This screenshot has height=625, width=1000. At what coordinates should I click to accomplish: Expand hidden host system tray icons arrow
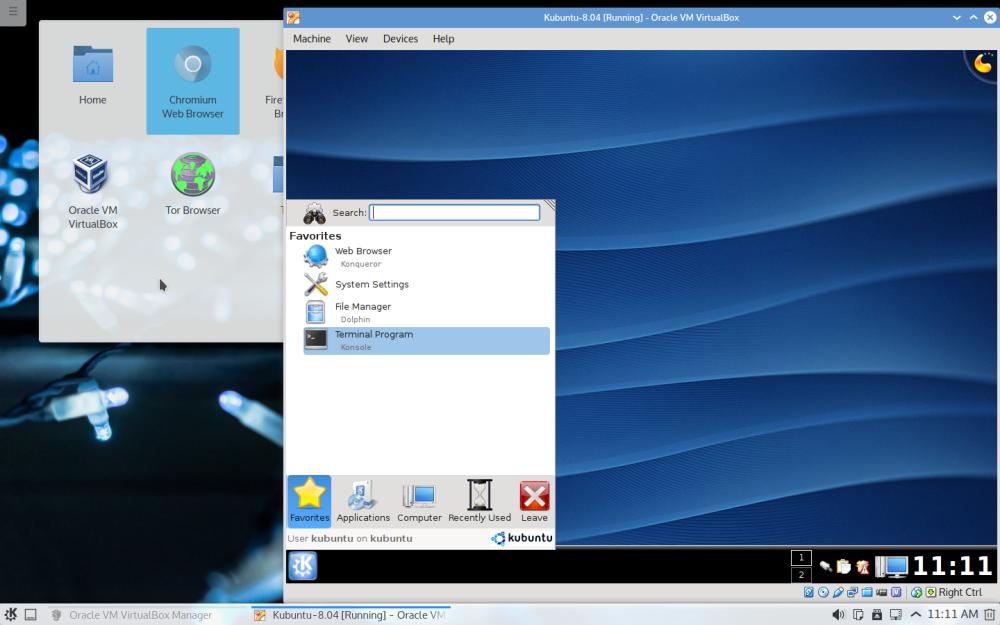[x=915, y=614]
